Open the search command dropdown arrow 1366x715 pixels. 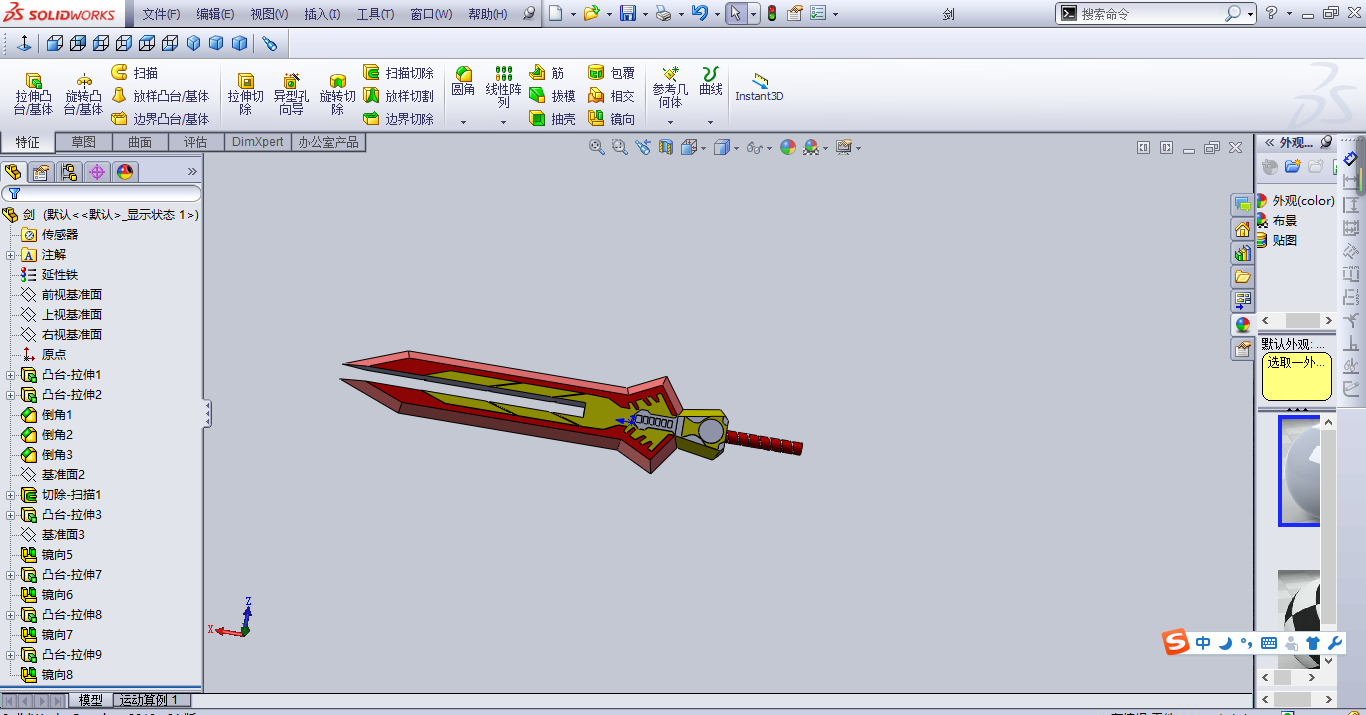(x=1251, y=14)
